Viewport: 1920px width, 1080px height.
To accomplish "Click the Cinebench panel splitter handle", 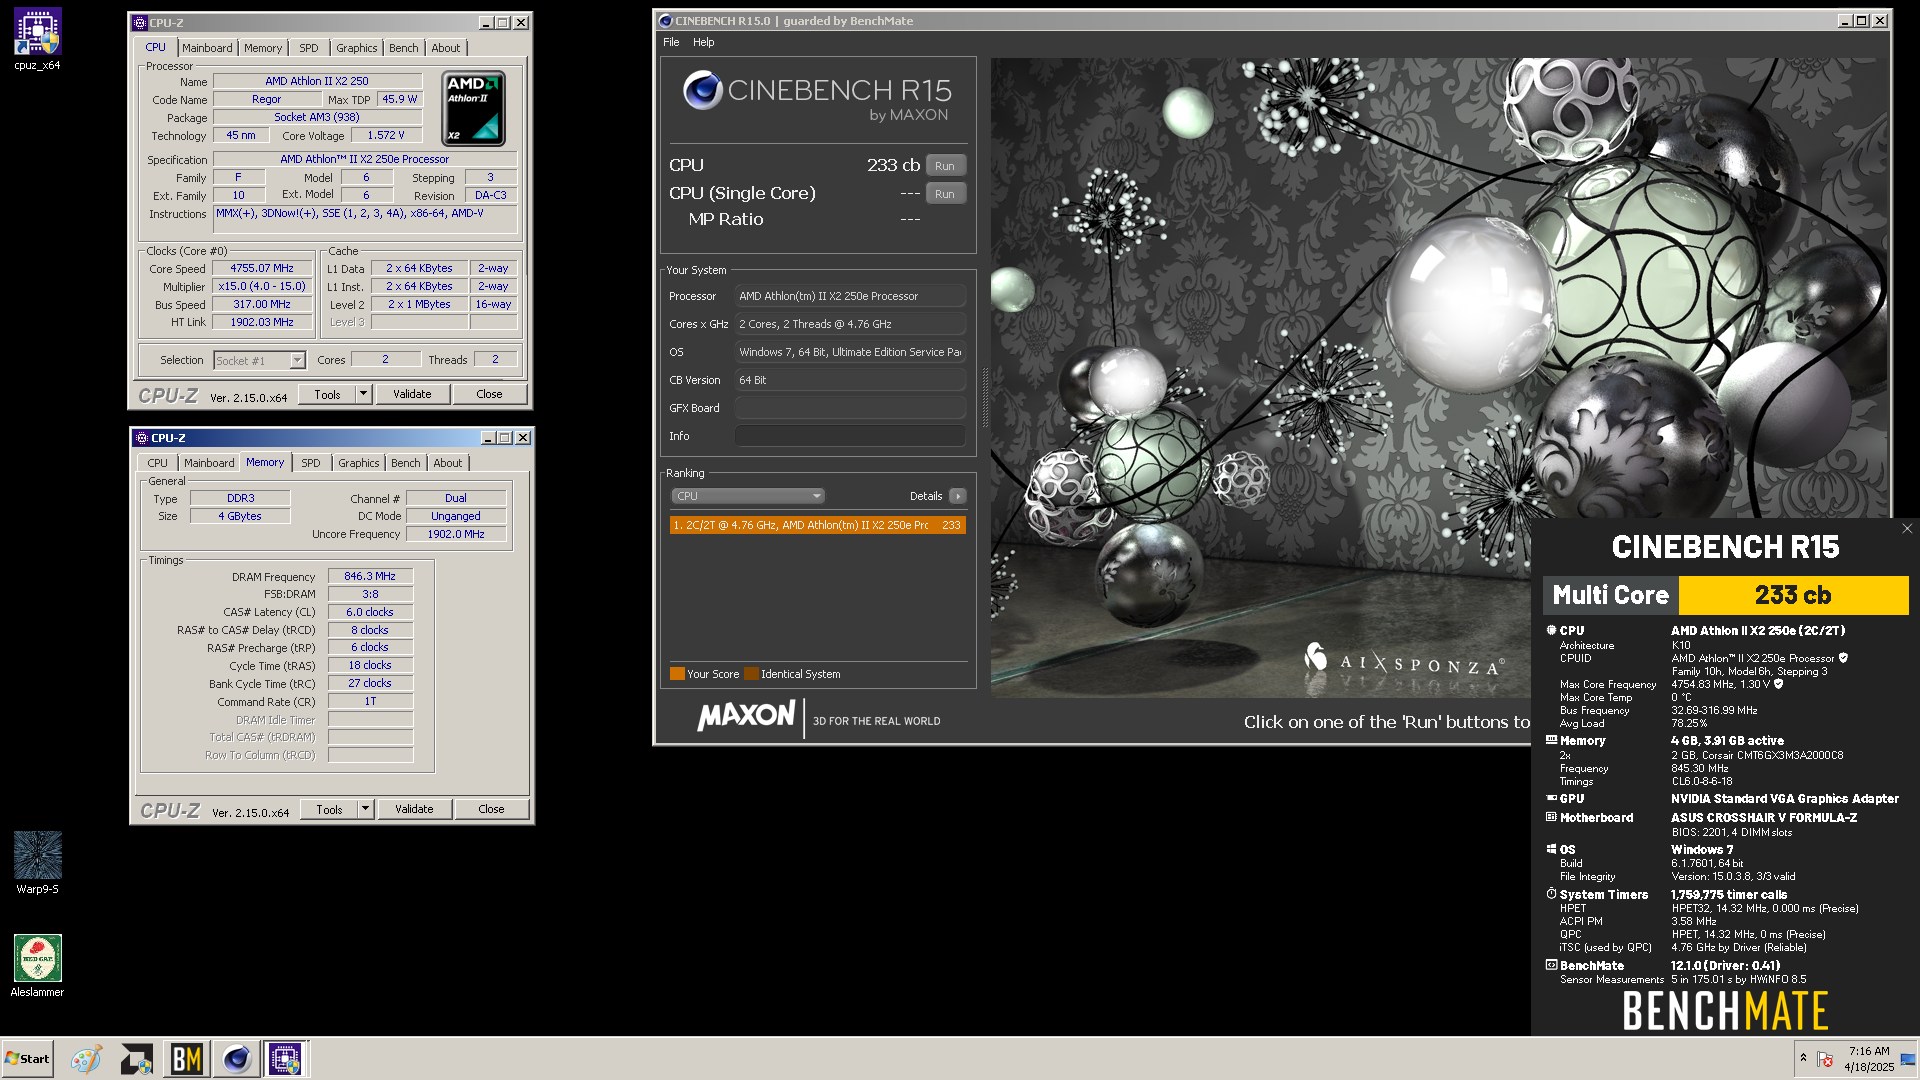I will (x=984, y=398).
